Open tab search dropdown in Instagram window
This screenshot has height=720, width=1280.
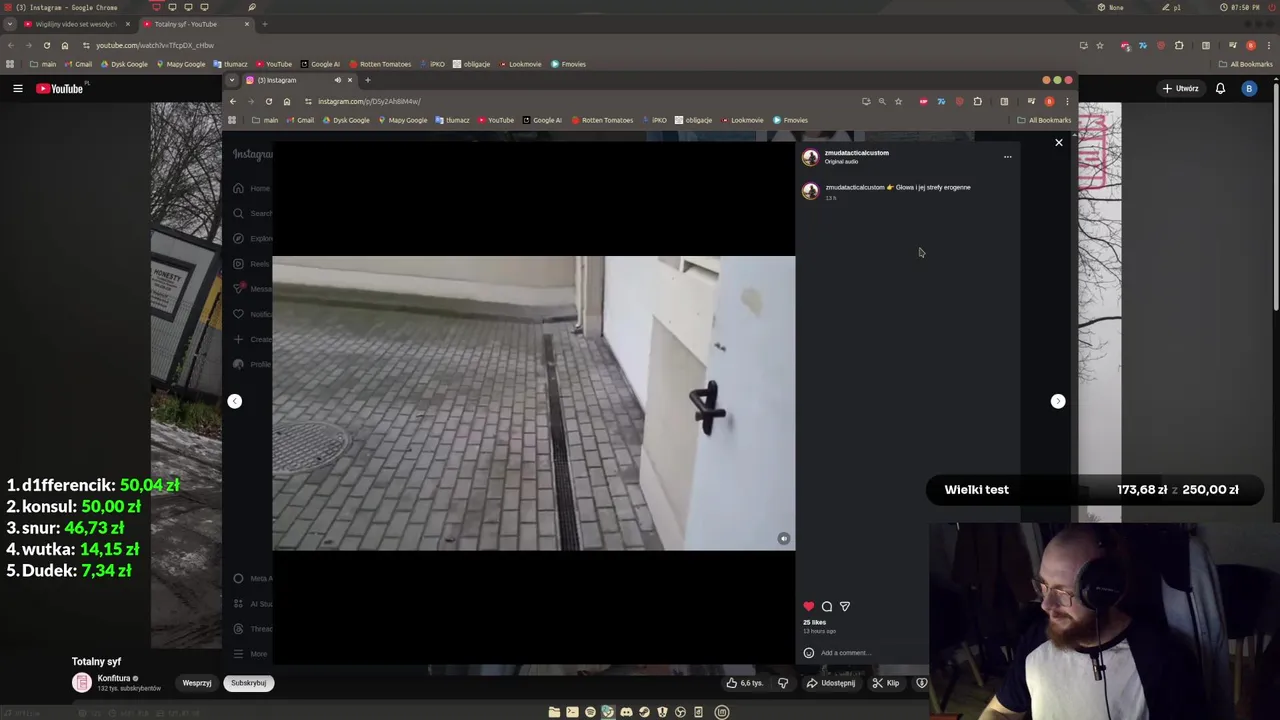(x=232, y=80)
